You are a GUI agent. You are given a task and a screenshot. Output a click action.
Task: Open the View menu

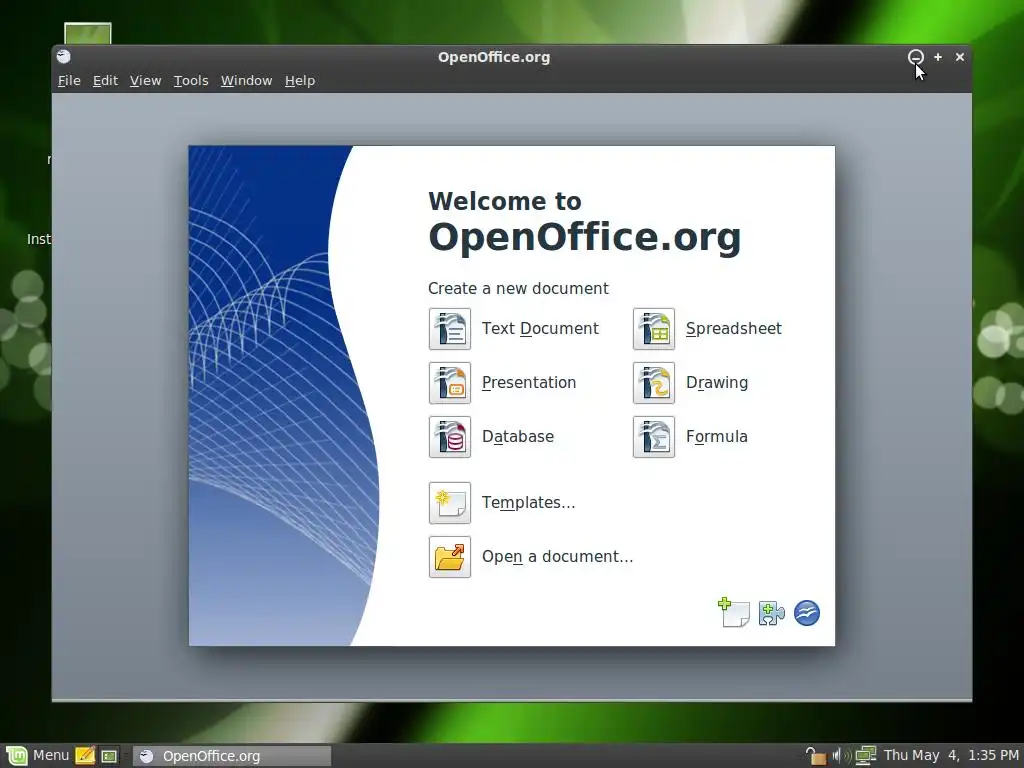tap(145, 80)
